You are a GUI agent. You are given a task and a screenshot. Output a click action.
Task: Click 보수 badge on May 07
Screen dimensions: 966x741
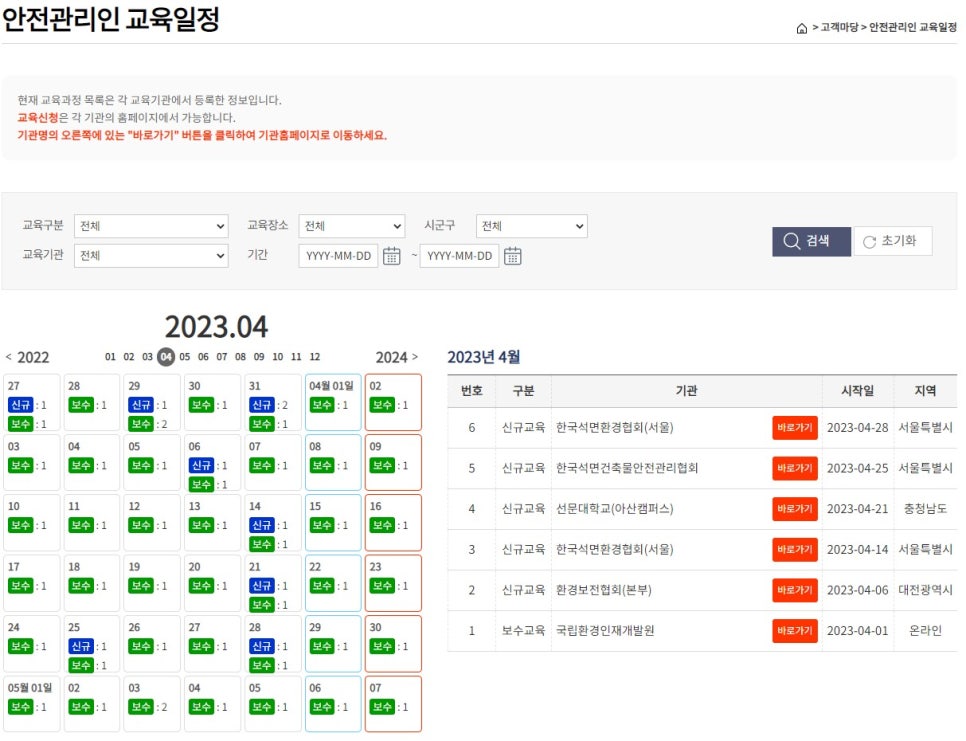tap(383, 707)
